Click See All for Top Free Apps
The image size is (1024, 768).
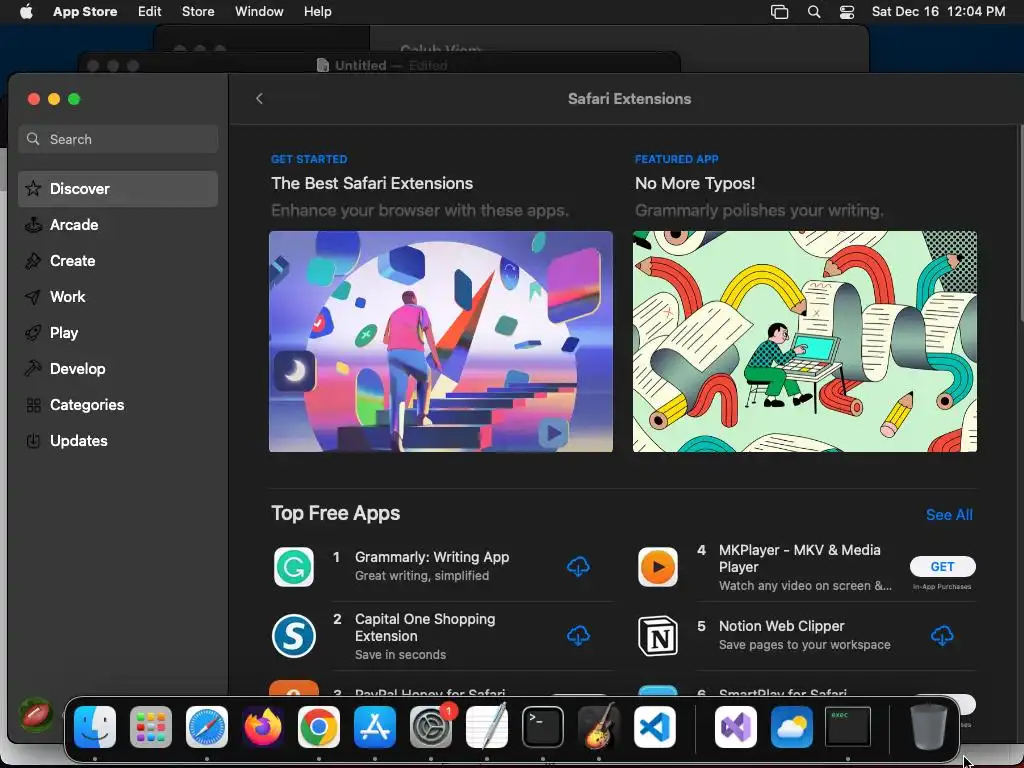point(949,515)
